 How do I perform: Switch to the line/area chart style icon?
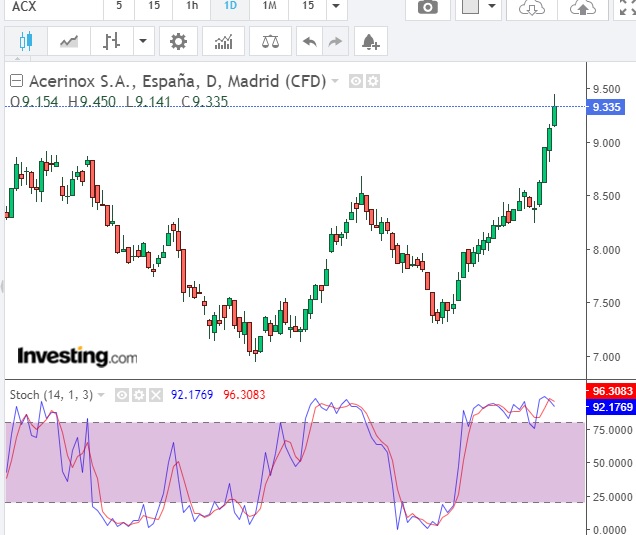coord(69,41)
